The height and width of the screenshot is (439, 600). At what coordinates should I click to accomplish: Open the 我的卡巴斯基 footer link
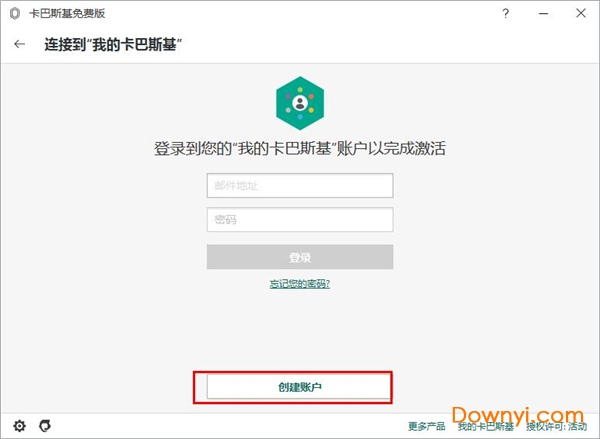pos(486,426)
